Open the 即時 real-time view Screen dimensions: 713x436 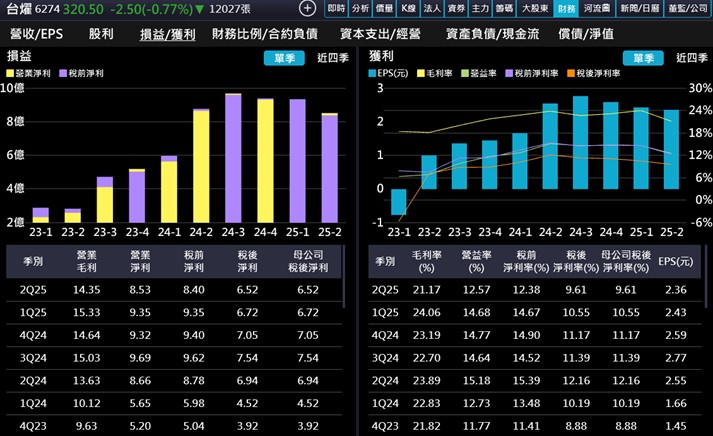pyautogui.click(x=337, y=8)
